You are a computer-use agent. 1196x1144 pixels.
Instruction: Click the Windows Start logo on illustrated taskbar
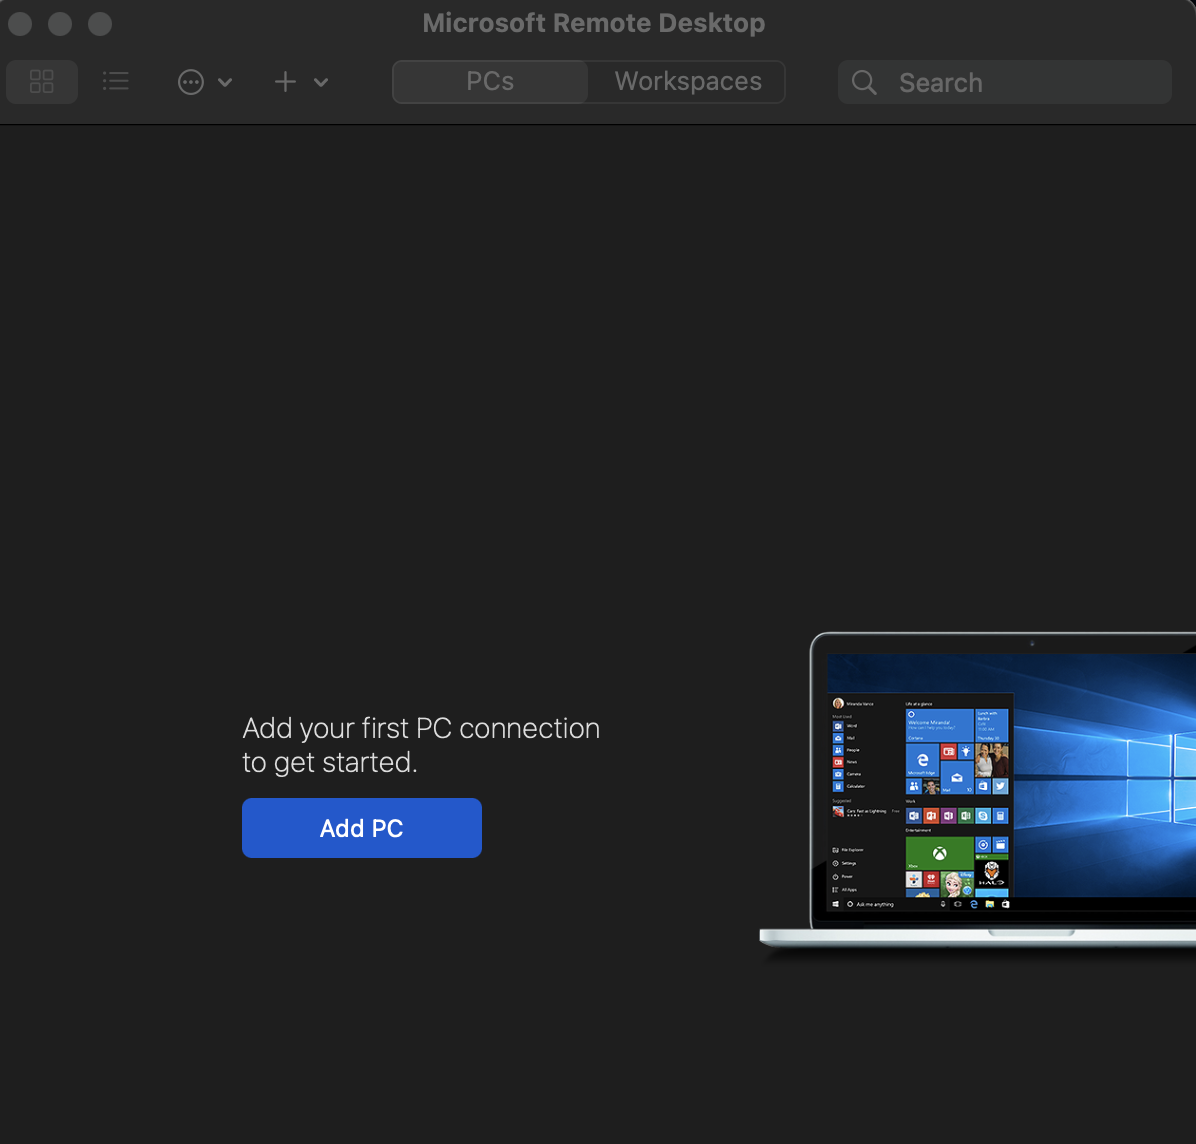(x=836, y=904)
